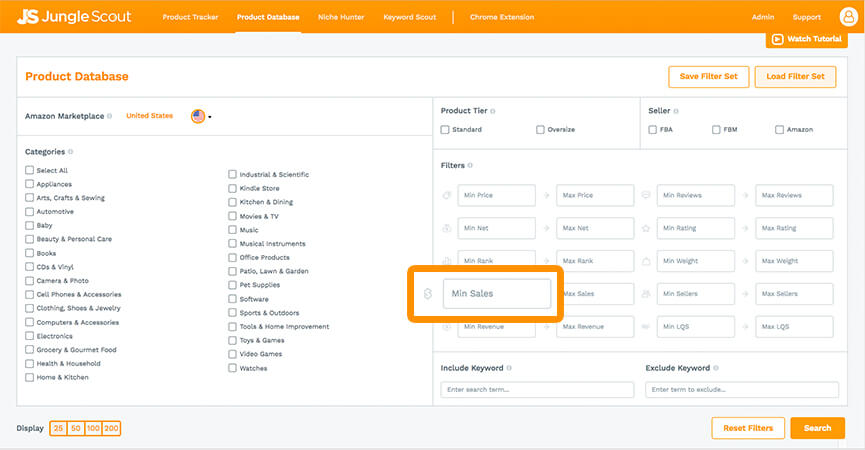Check the Home & Kitchen category
This screenshot has width=865, height=450.
click(29, 377)
